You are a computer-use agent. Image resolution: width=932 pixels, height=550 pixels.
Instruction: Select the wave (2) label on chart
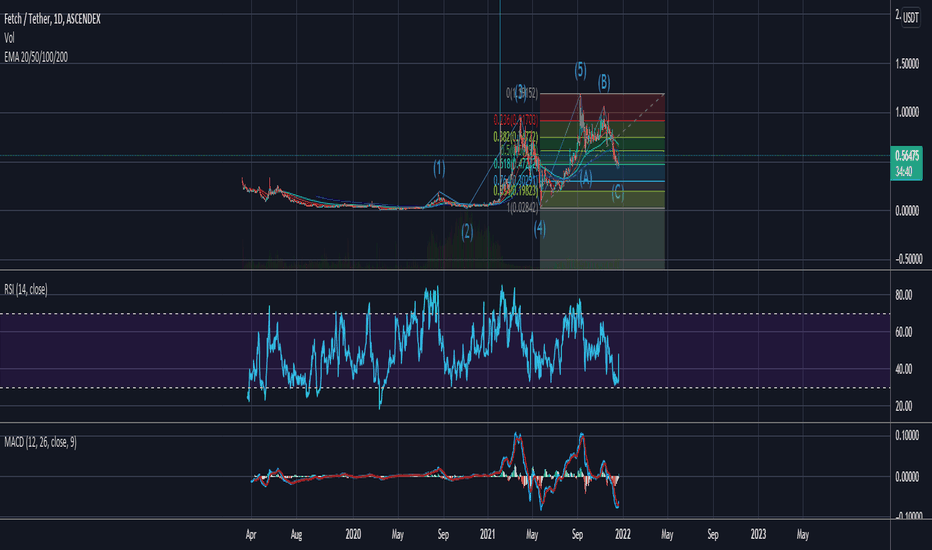(467, 231)
